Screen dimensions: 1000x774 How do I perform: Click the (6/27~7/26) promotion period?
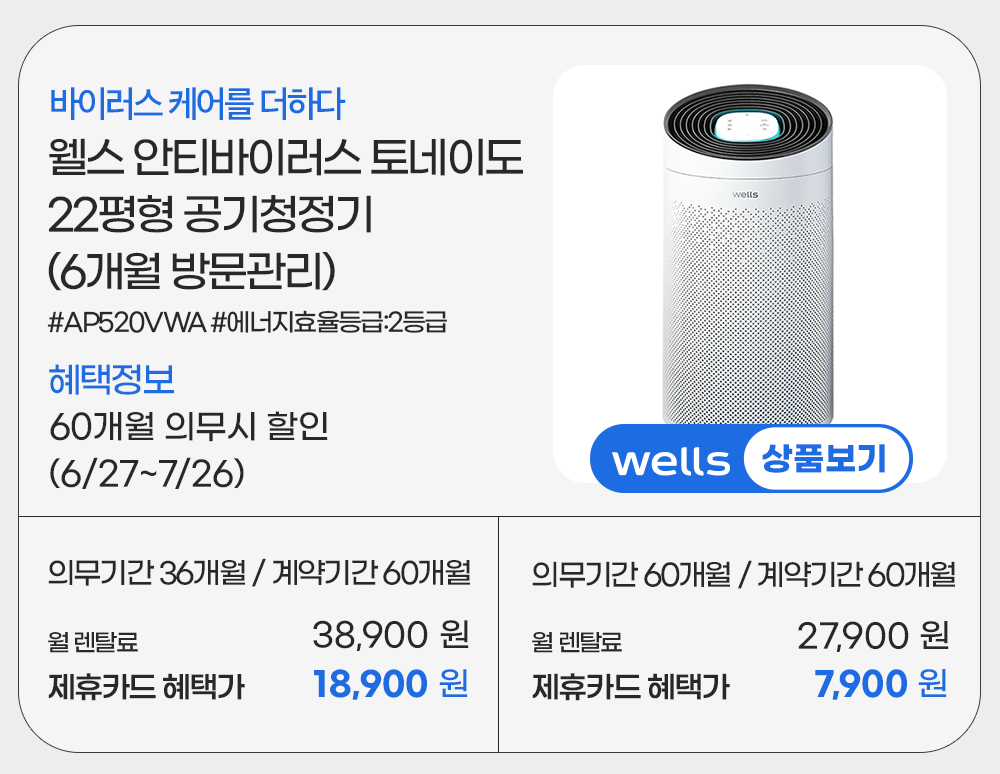point(147,473)
